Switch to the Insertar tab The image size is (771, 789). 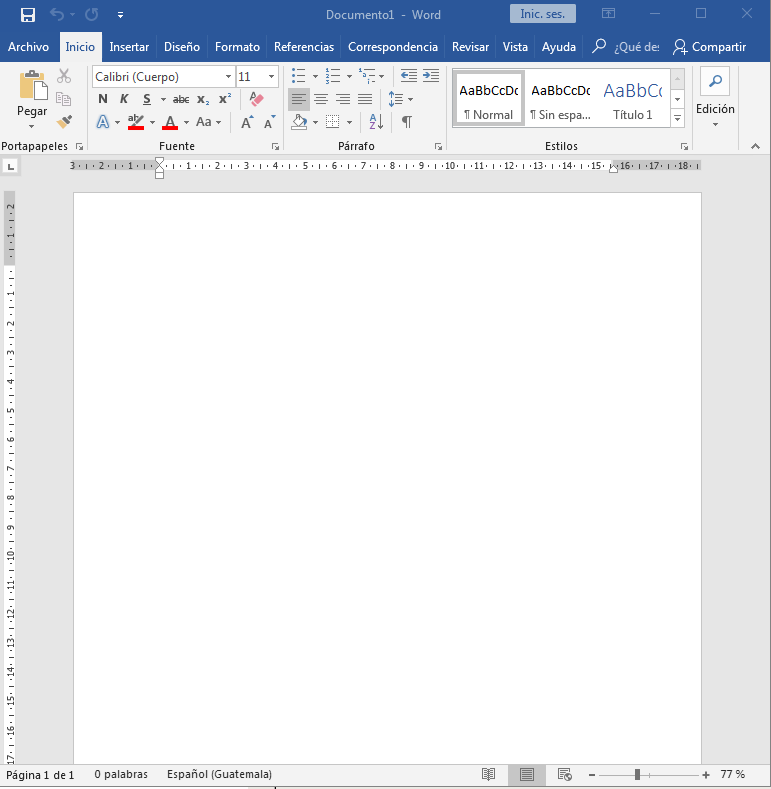click(x=129, y=47)
